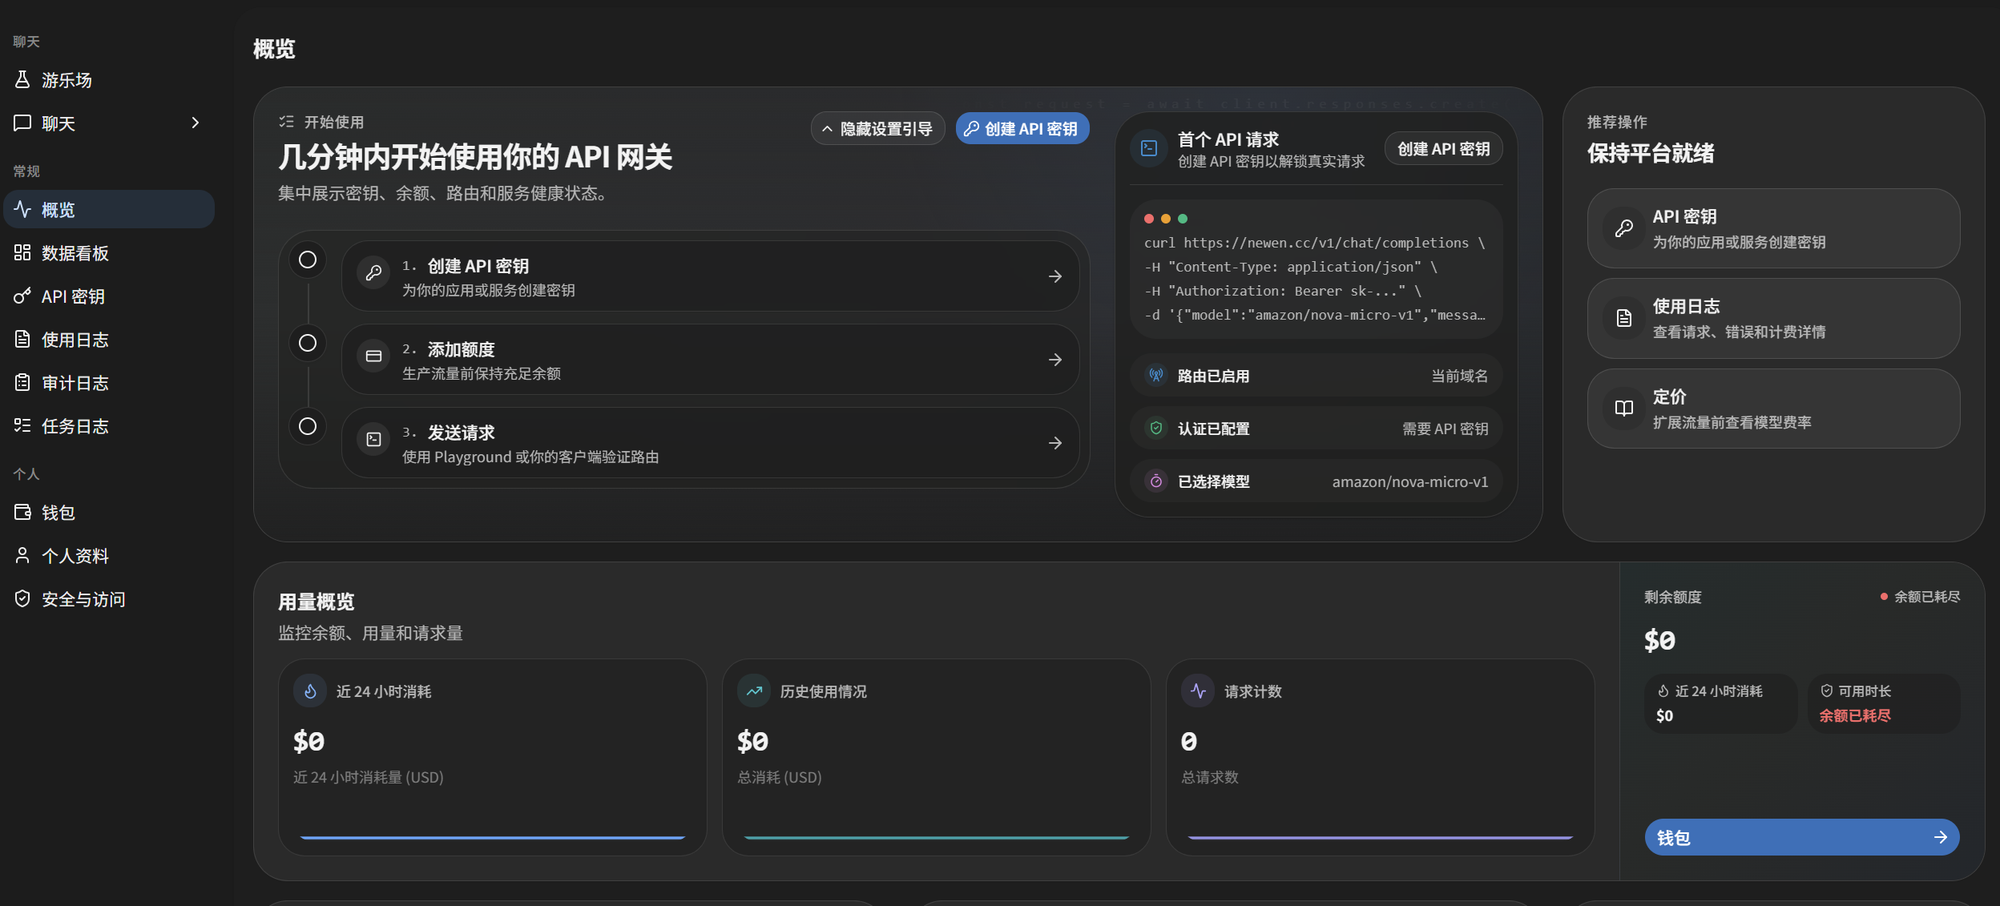Open the 定价 recommended action card
The height and width of the screenshot is (906, 2000).
[1773, 408]
